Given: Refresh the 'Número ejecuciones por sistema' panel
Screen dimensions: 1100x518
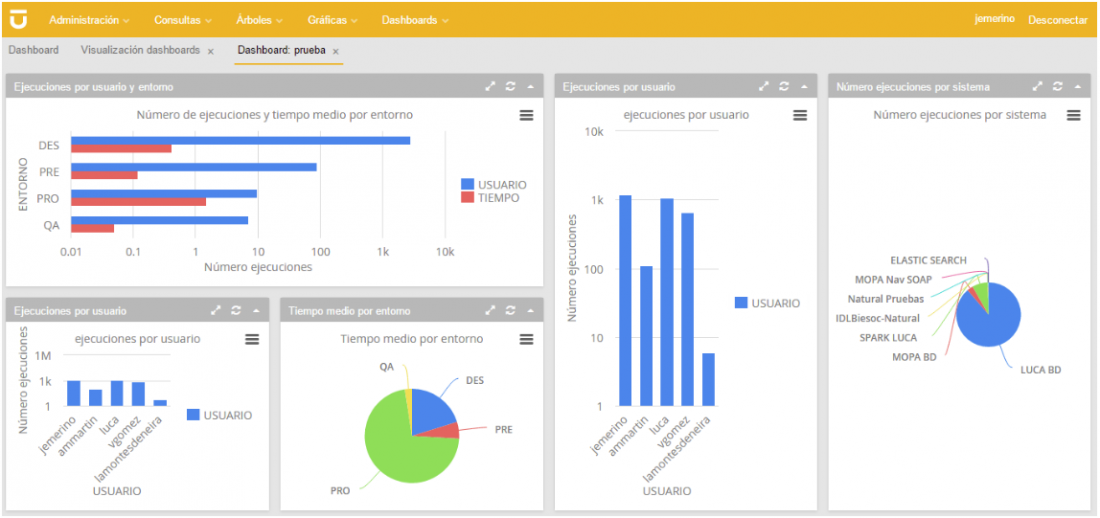Looking at the screenshot, I should click(x=1058, y=87).
